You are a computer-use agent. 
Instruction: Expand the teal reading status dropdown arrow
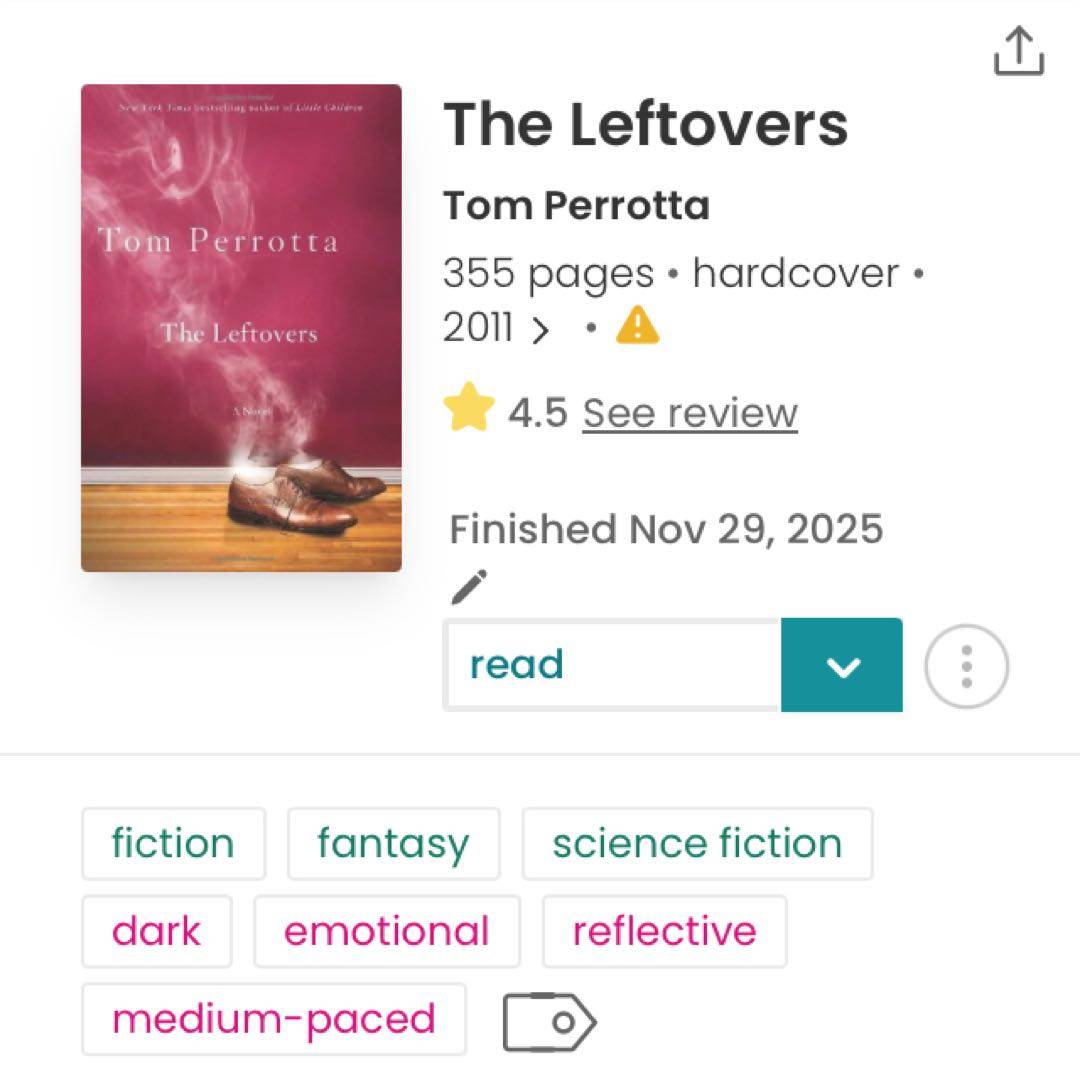click(x=842, y=666)
